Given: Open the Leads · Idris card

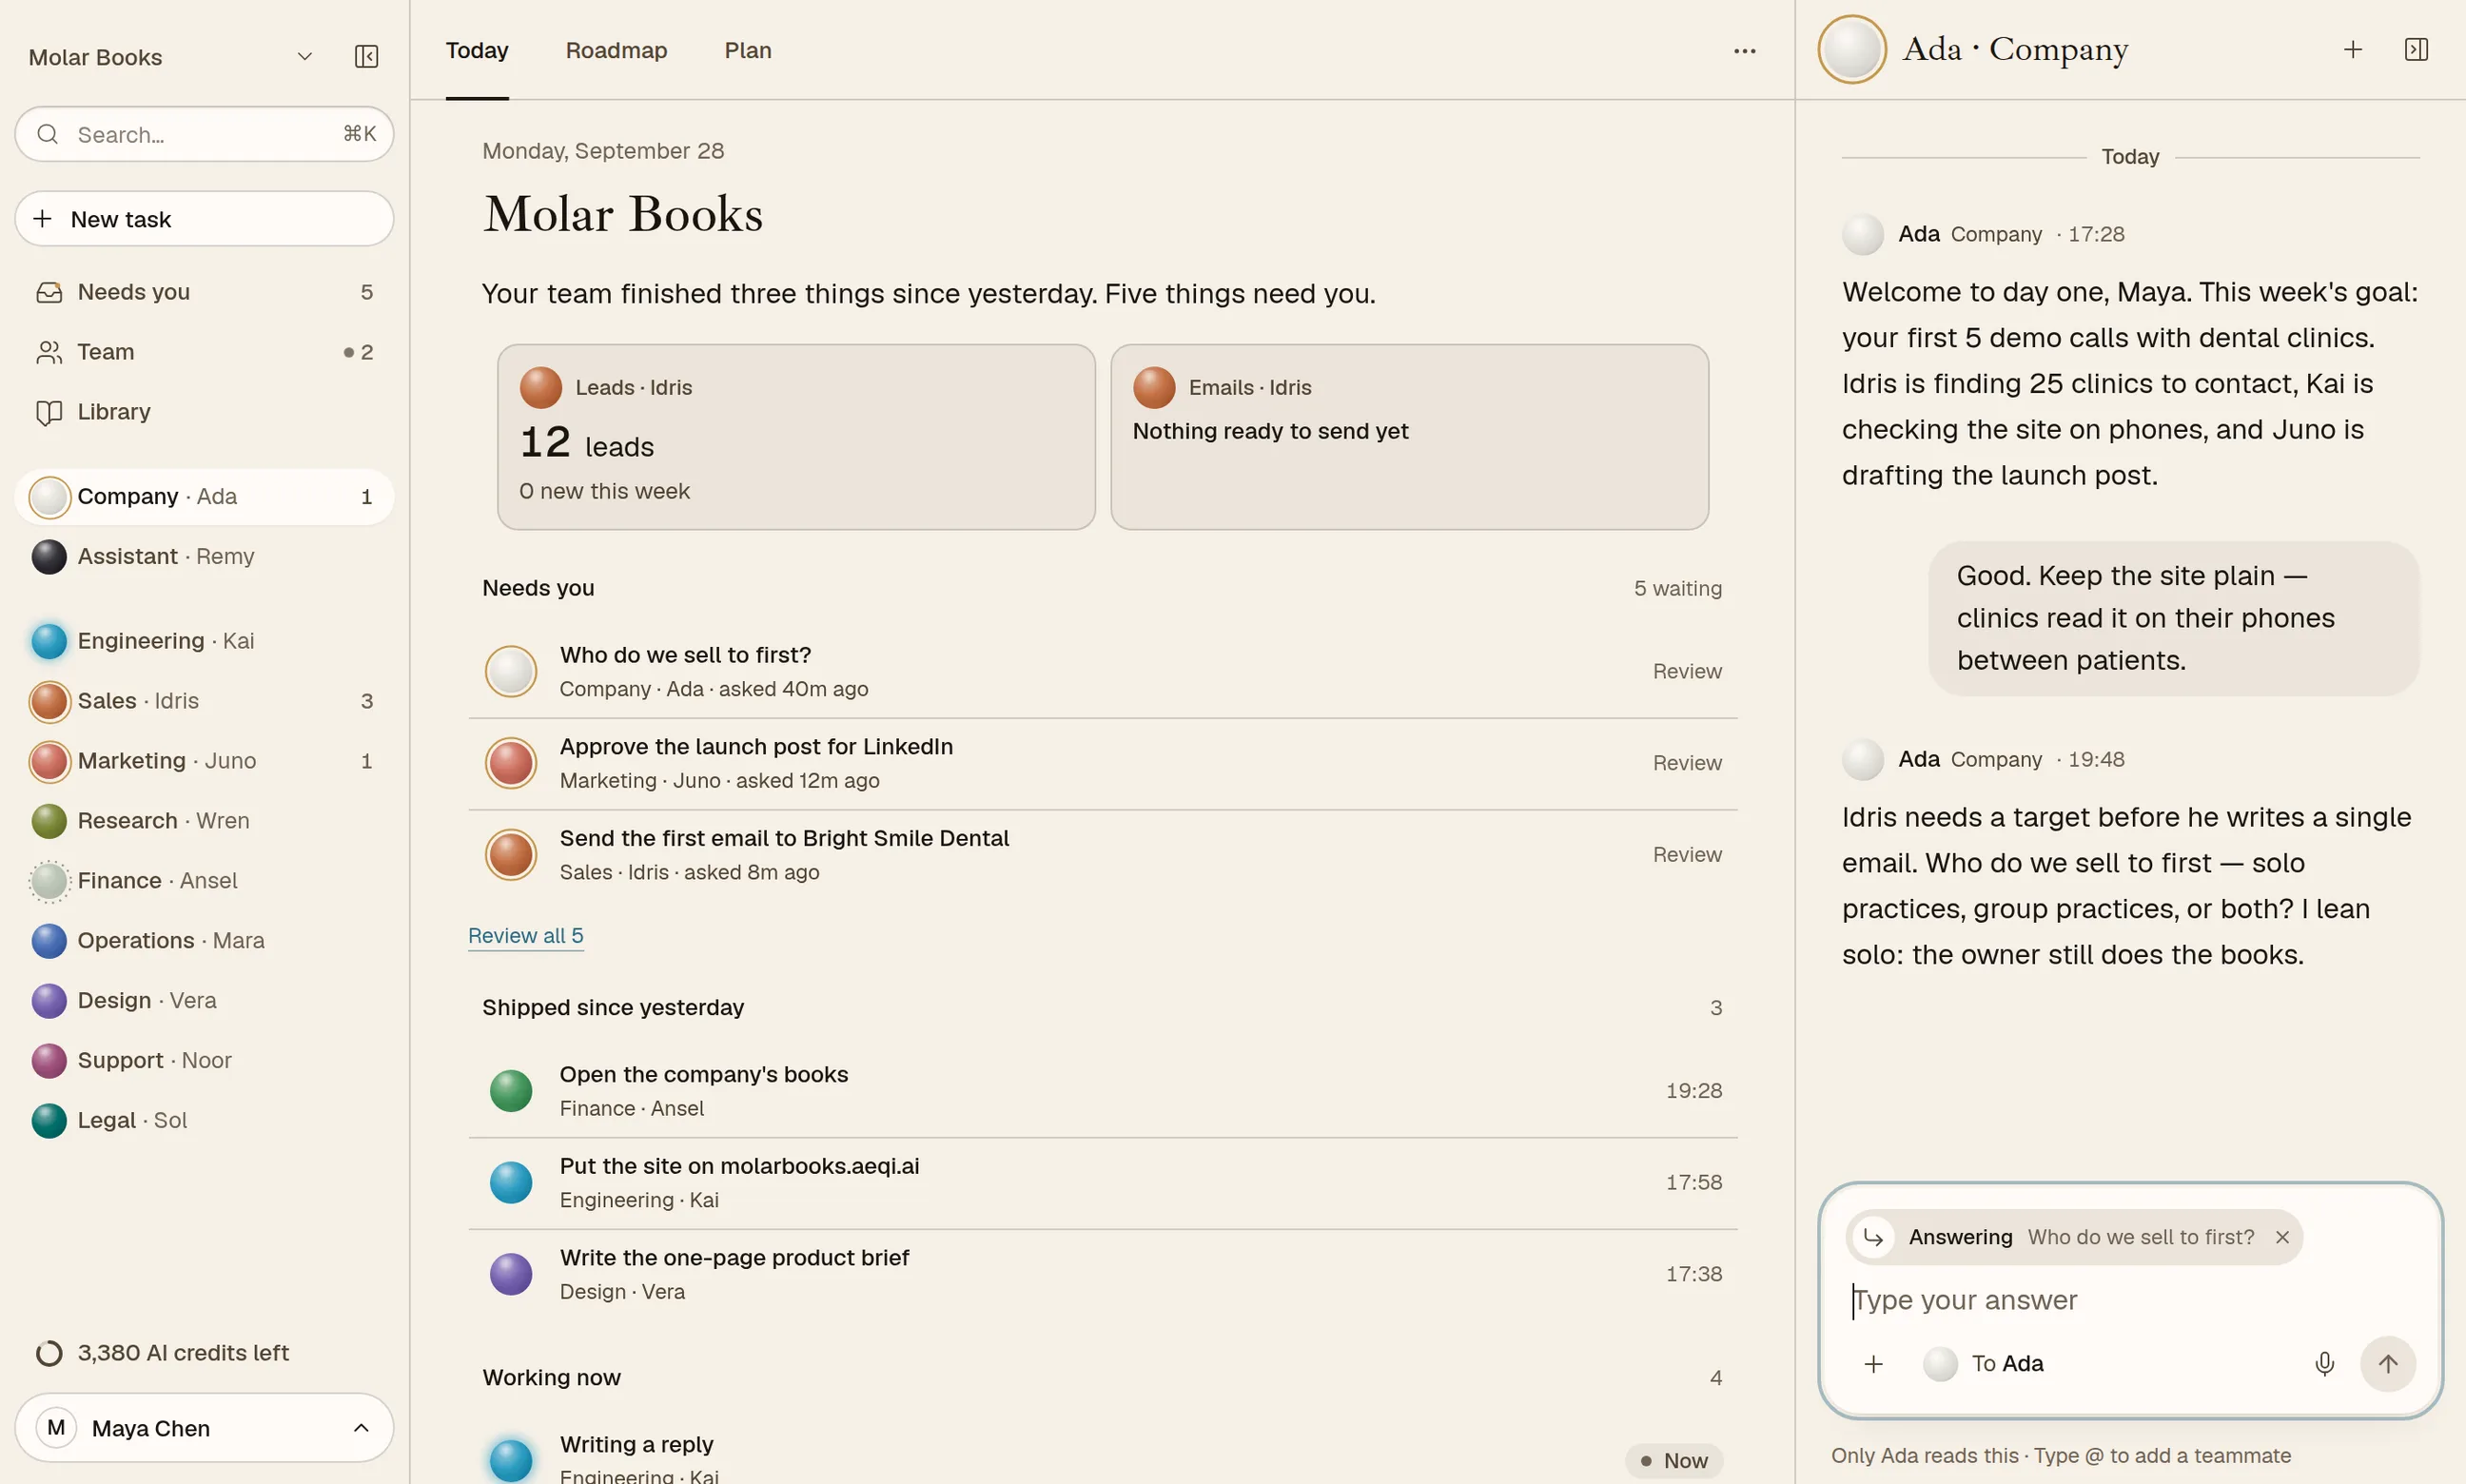Looking at the screenshot, I should pos(796,437).
